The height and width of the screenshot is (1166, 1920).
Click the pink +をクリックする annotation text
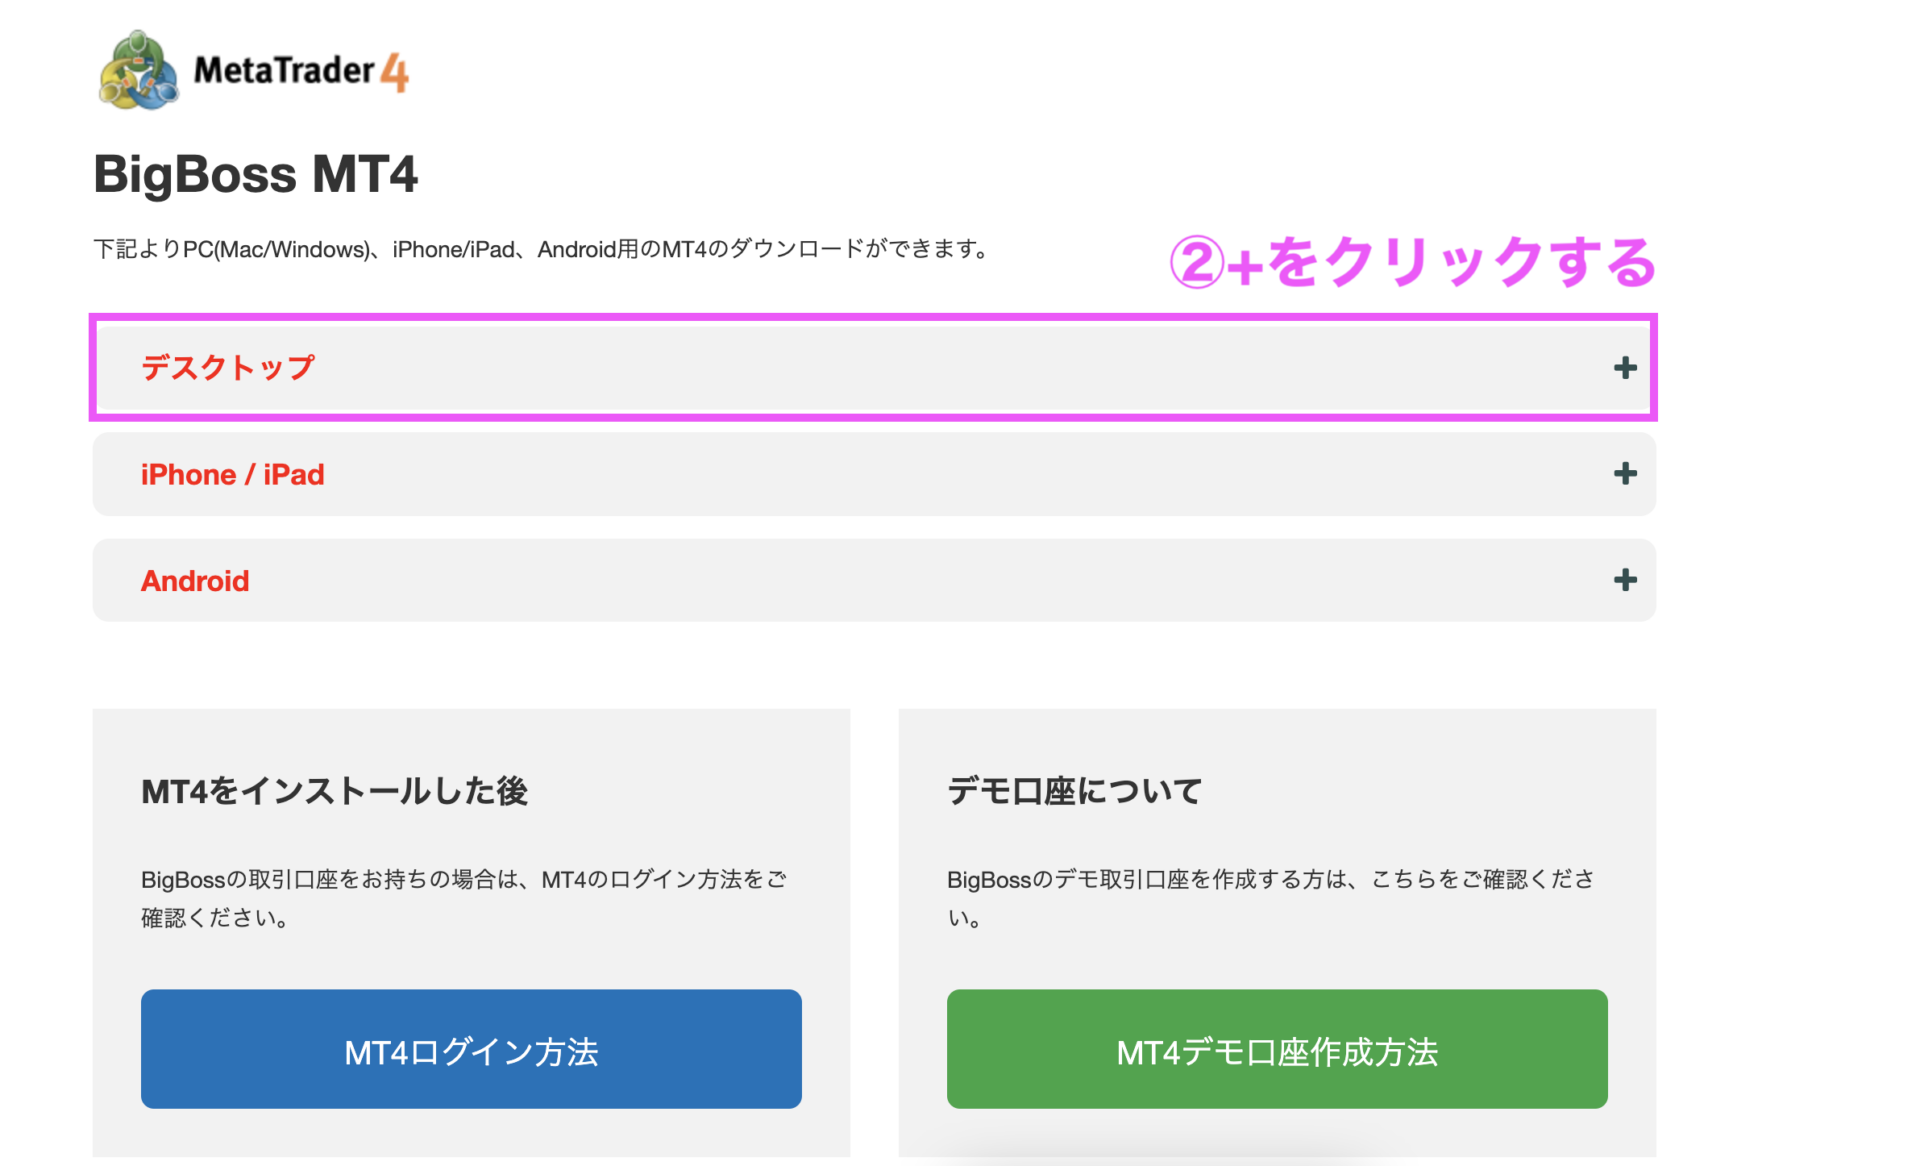tap(1442, 263)
